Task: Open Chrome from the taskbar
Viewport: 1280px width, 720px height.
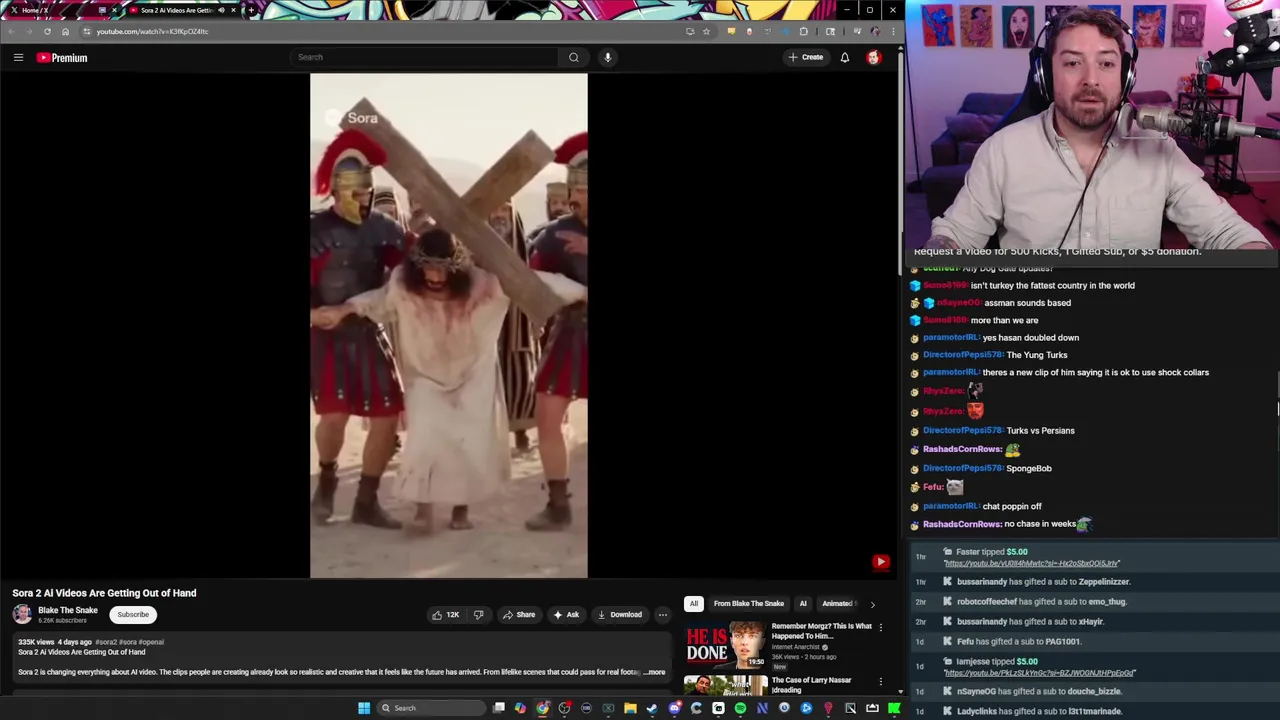Action: pyautogui.click(x=542, y=708)
